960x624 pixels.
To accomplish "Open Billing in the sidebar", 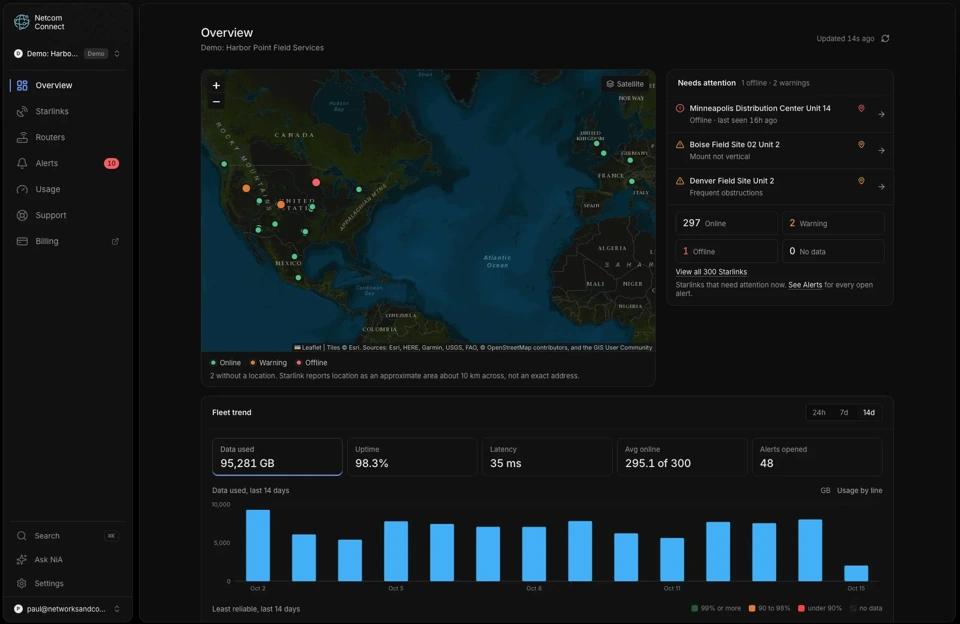I will click(67, 241).
